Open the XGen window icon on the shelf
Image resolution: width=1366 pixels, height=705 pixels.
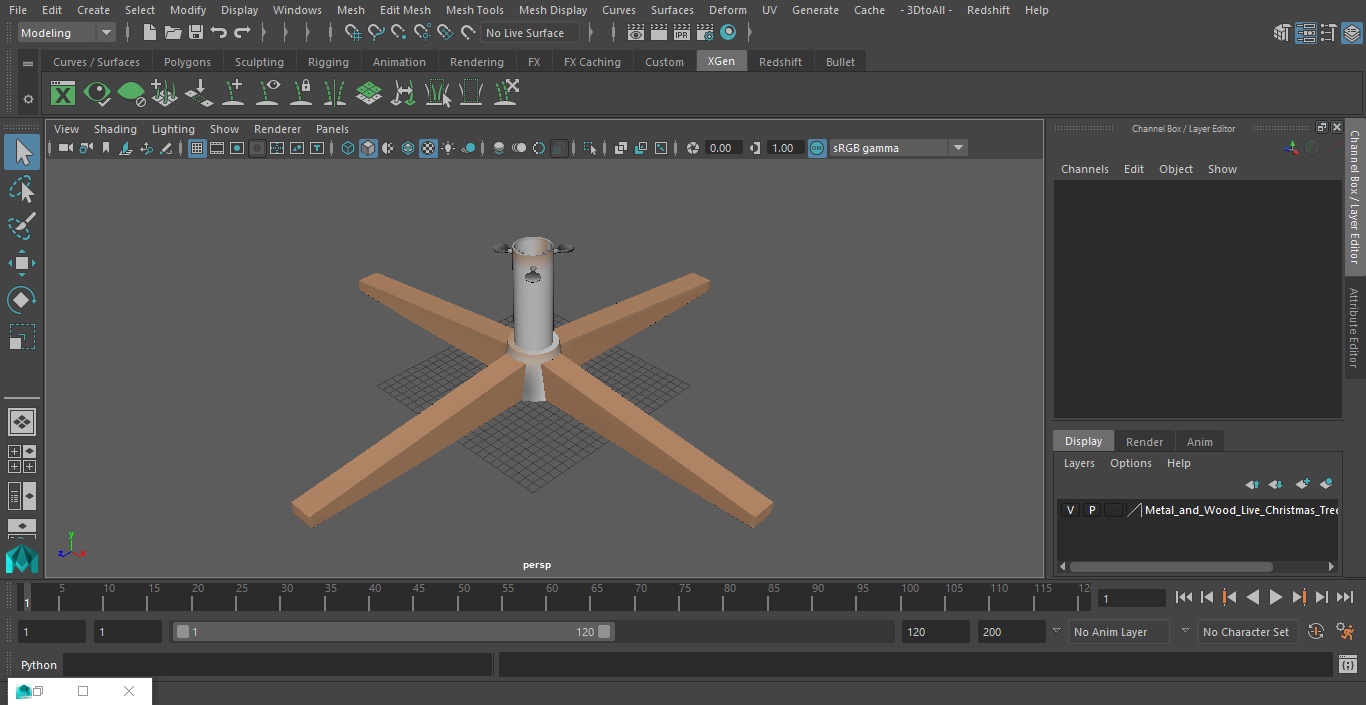(63, 94)
